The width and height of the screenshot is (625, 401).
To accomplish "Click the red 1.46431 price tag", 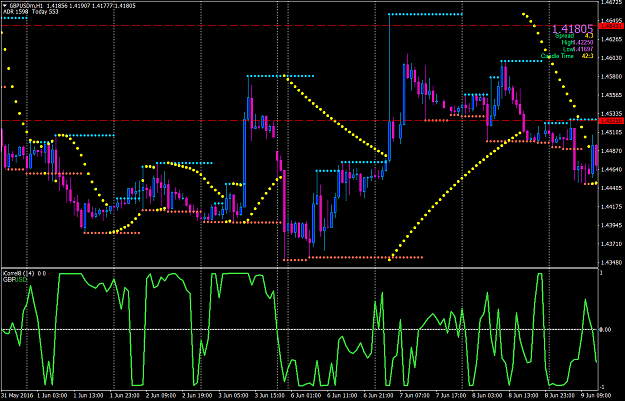I will (x=611, y=26).
